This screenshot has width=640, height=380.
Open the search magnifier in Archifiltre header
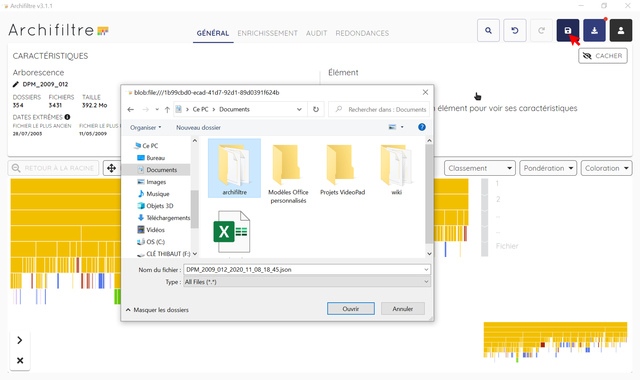[x=488, y=31]
